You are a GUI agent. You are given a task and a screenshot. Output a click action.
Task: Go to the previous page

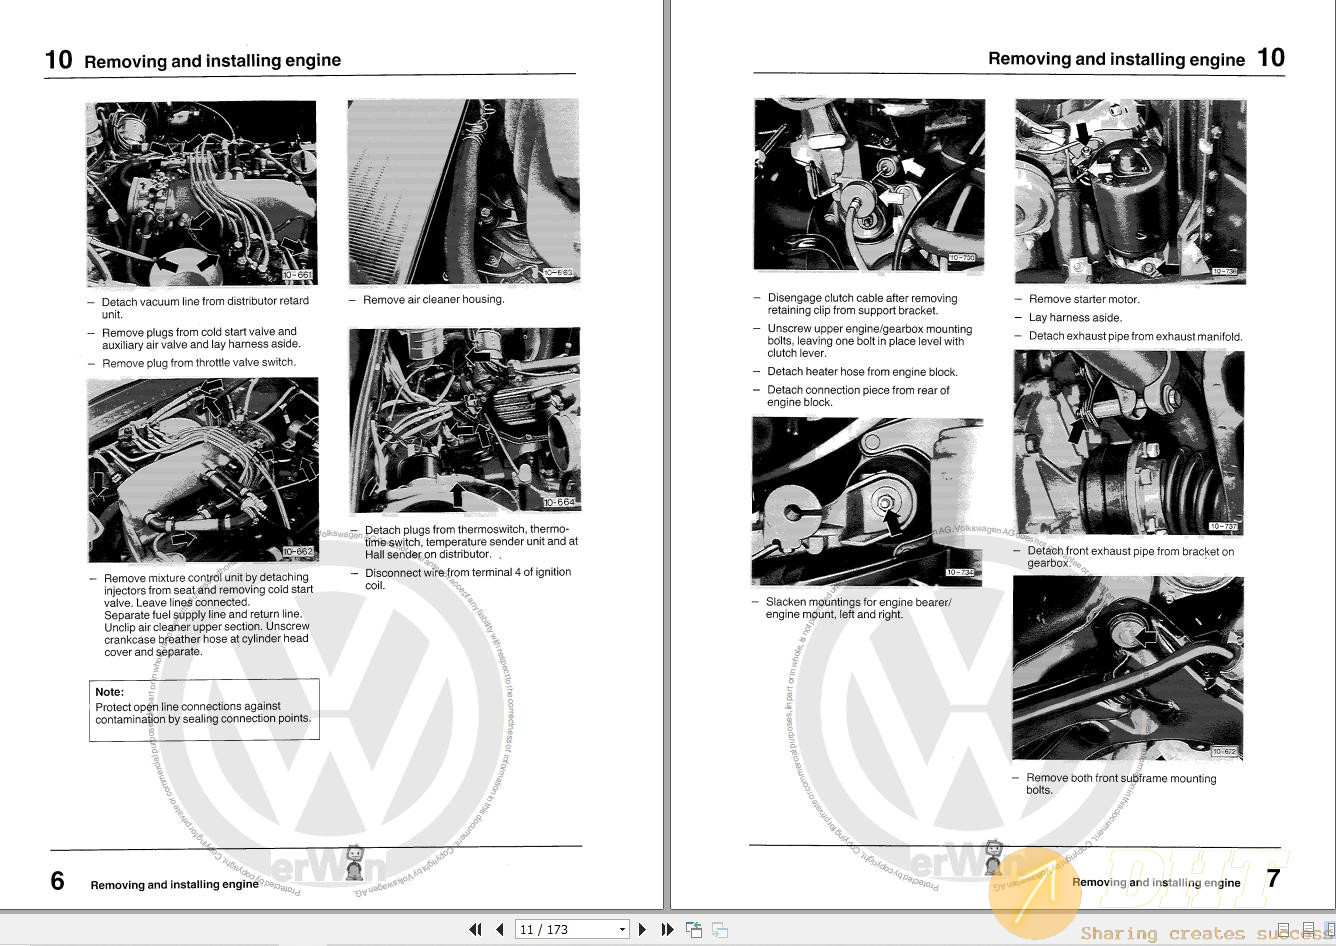tap(499, 930)
